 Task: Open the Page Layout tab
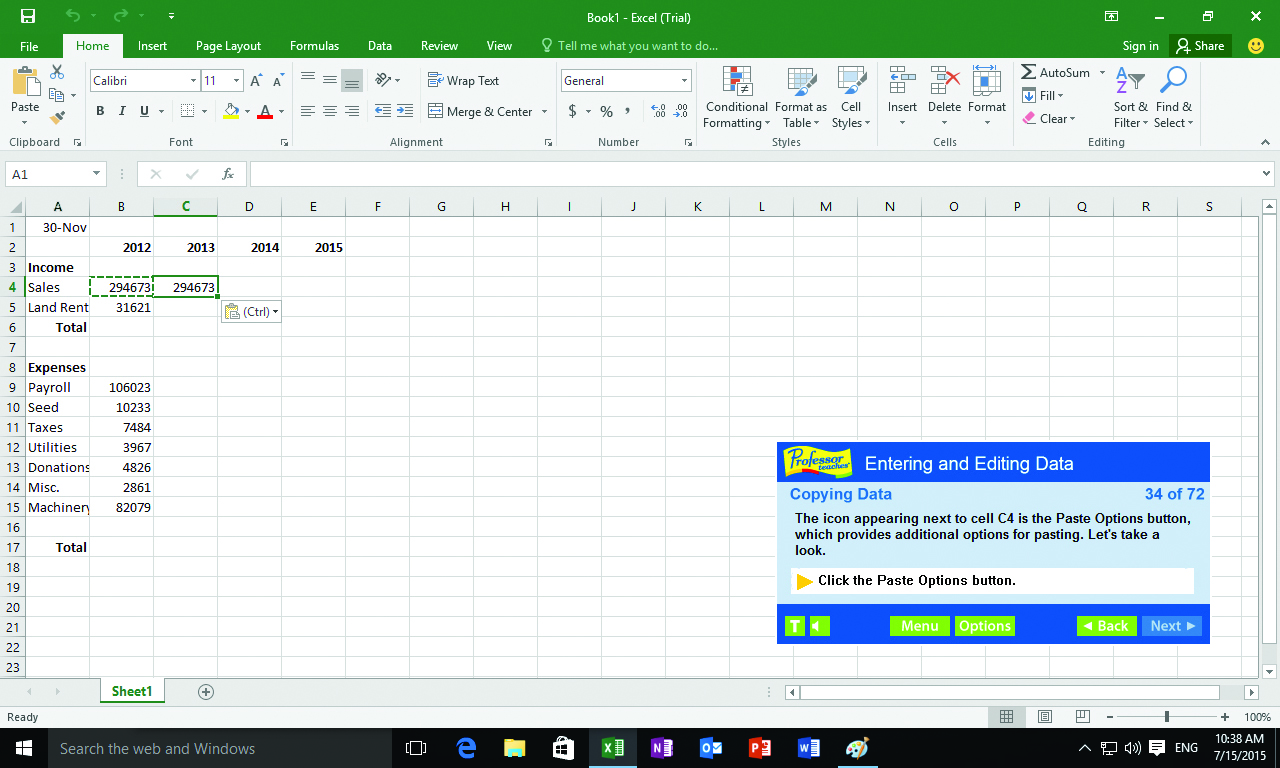228,46
